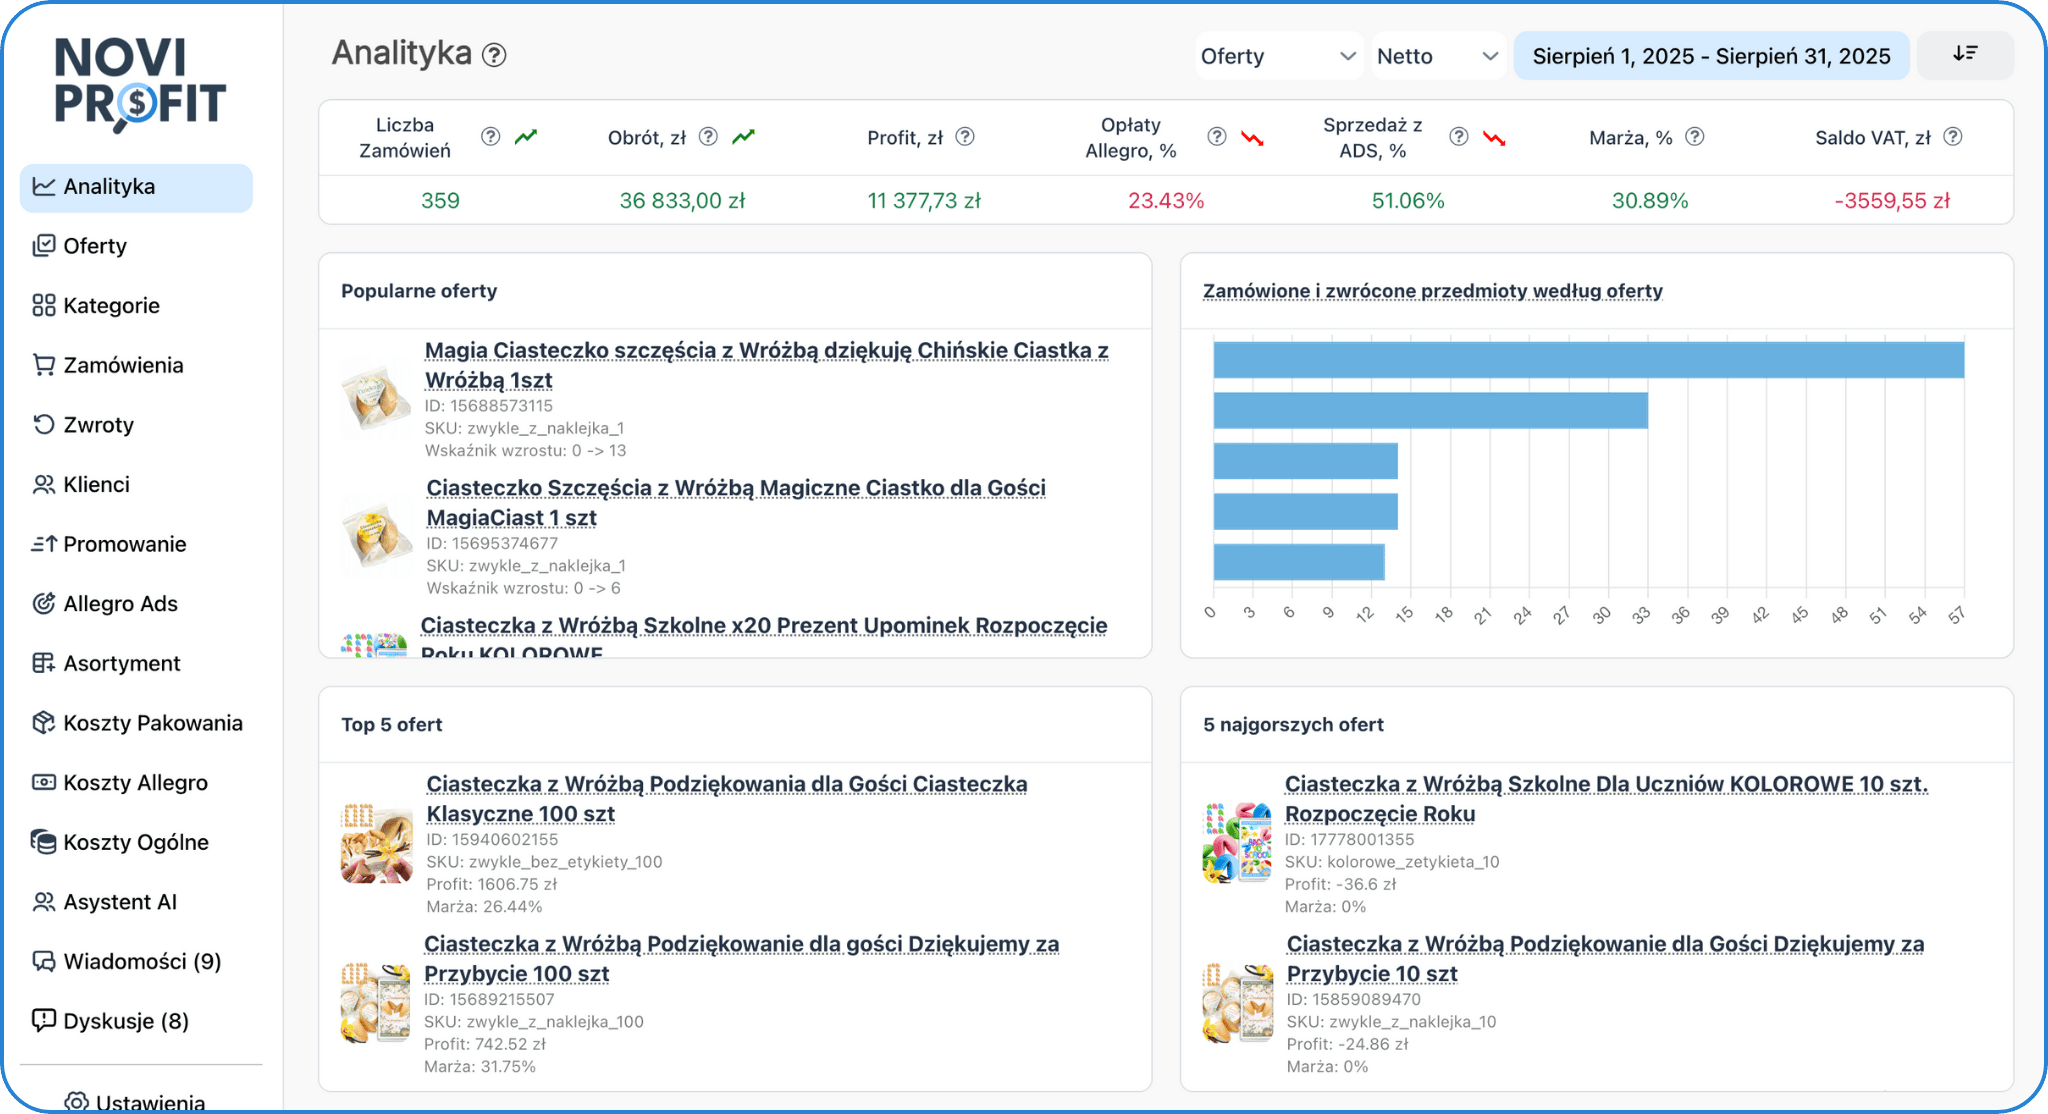Open Wiadomości (9) in sidebar
Screen dimensions: 2048x1114
[142, 962]
